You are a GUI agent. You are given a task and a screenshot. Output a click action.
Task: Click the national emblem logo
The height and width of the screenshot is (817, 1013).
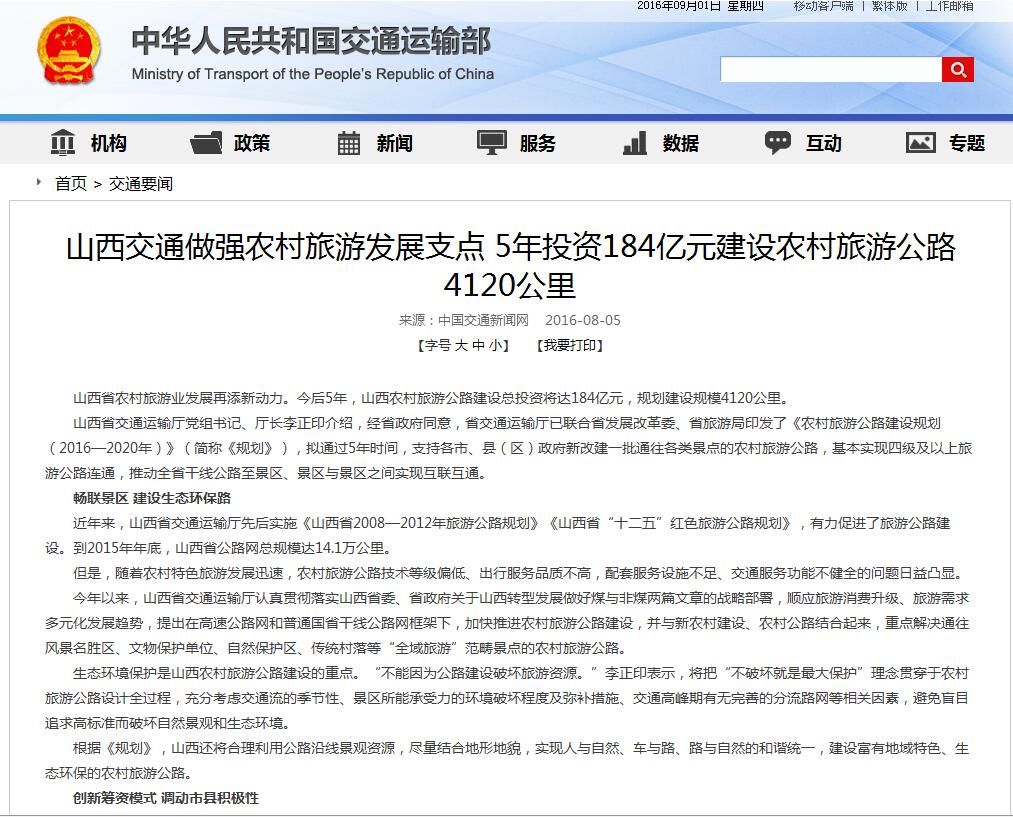[69, 51]
